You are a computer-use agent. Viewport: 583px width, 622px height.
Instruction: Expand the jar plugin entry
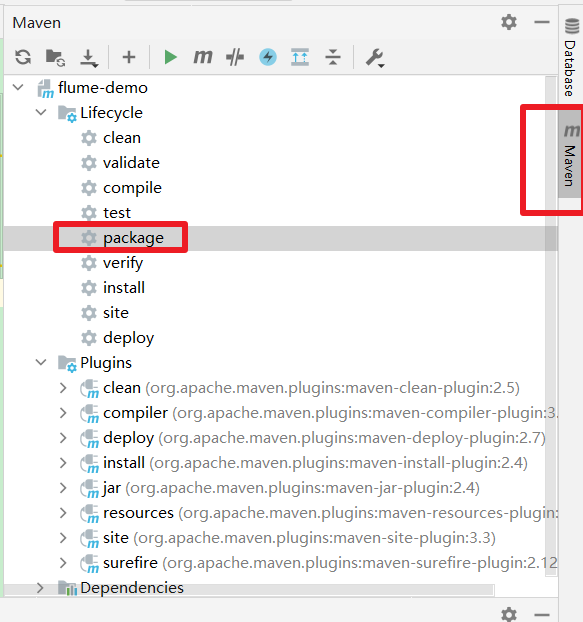(x=63, y=488)
